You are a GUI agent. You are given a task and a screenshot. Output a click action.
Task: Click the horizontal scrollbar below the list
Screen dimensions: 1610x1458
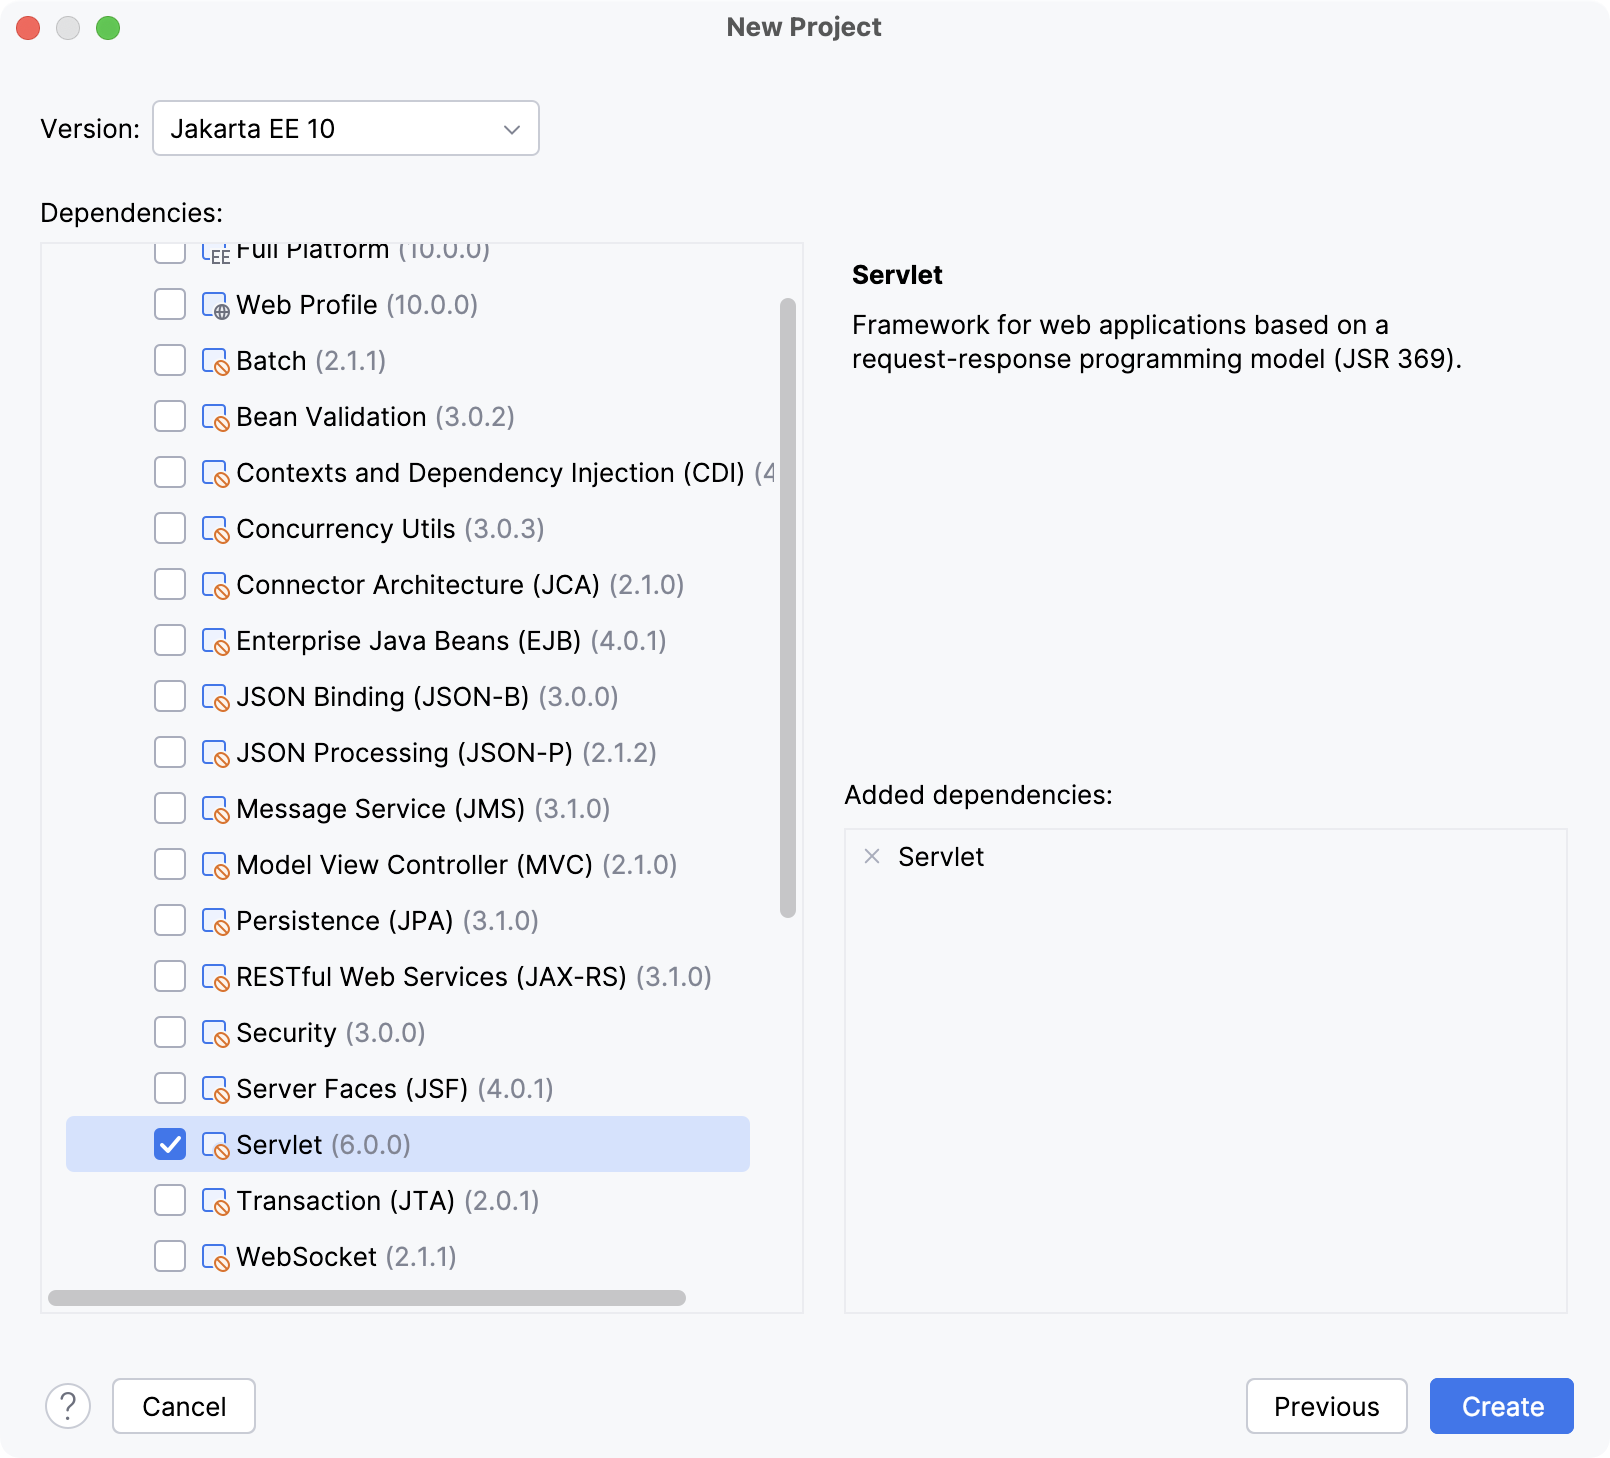[370, 1300]
